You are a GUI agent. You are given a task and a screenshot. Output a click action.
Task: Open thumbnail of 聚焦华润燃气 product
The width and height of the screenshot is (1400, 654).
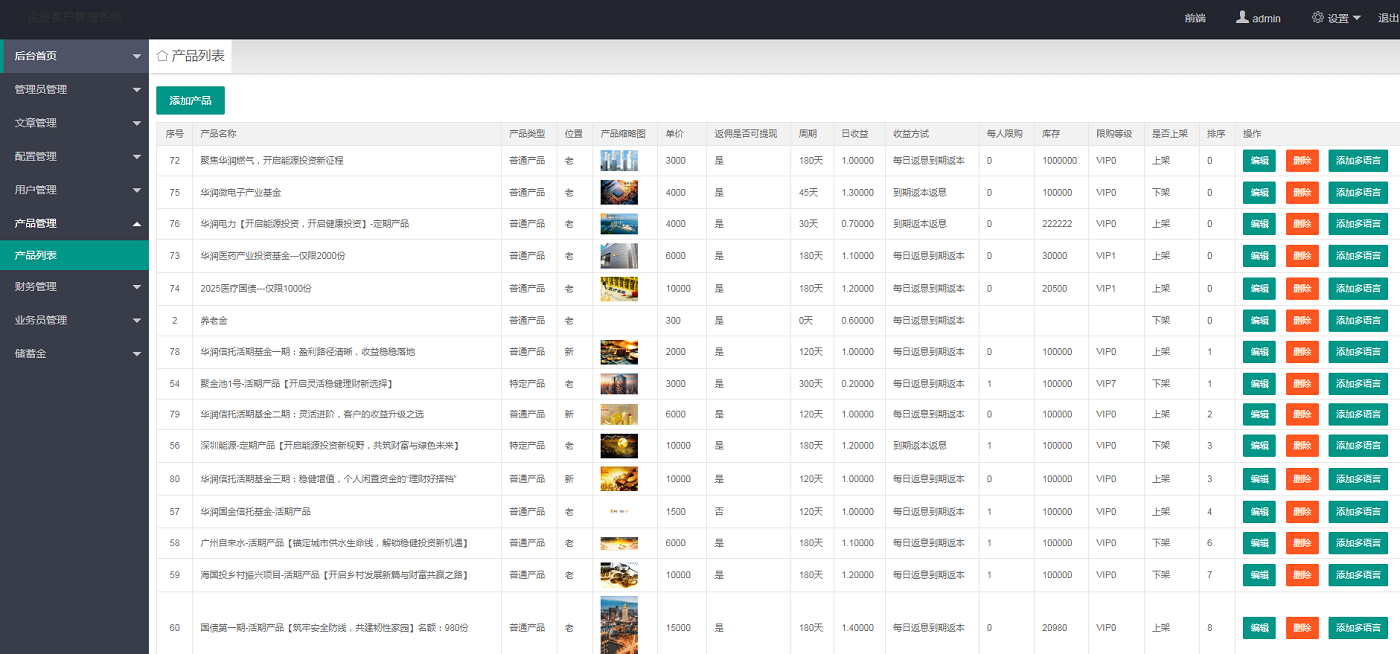[x=619, y=160]
